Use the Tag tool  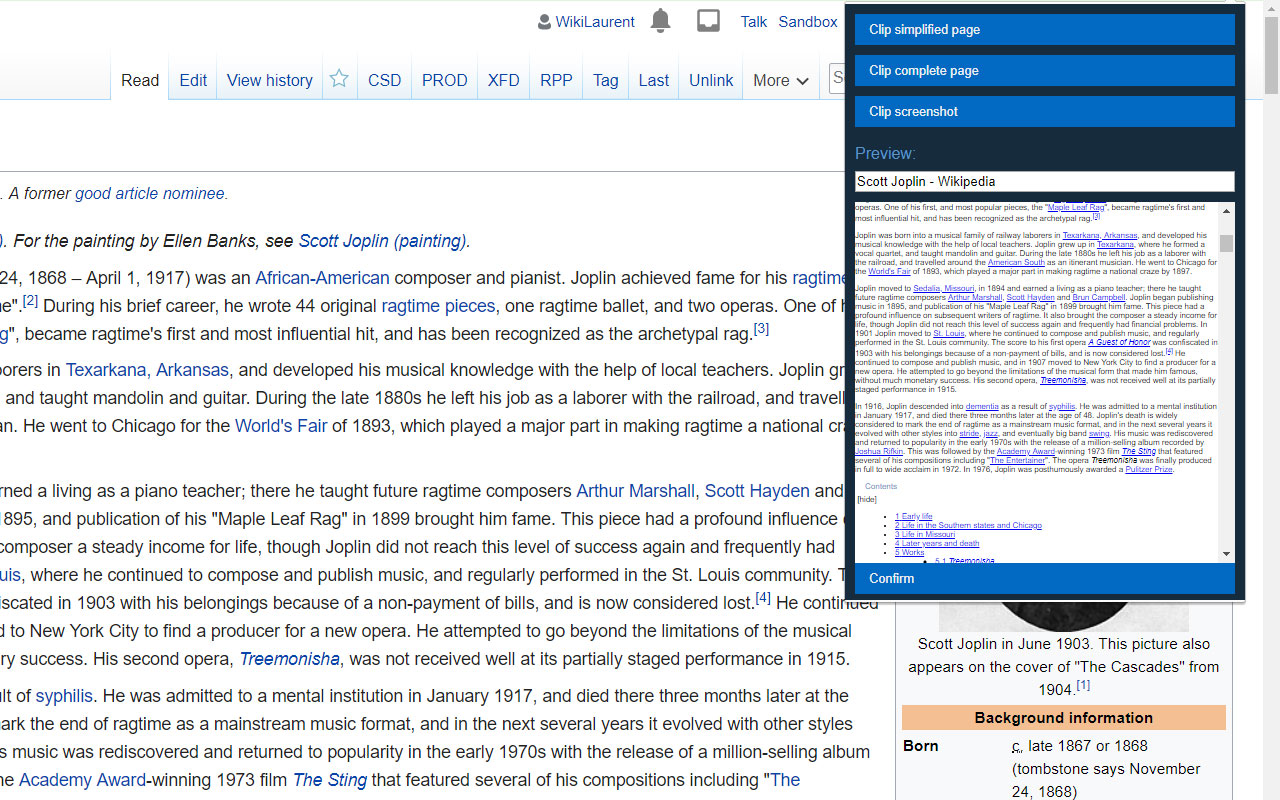[605, 80]
